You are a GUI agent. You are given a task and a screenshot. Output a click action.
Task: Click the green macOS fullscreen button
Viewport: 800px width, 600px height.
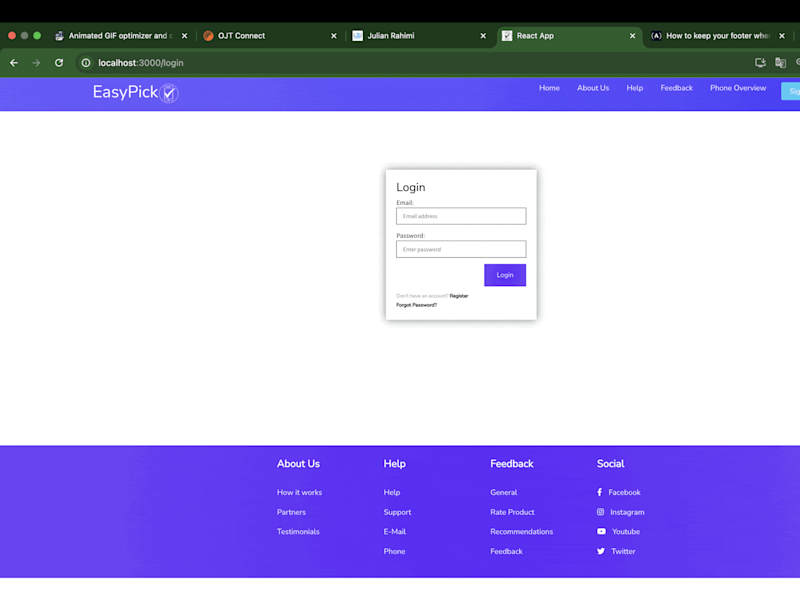click(x=37, y=36)
